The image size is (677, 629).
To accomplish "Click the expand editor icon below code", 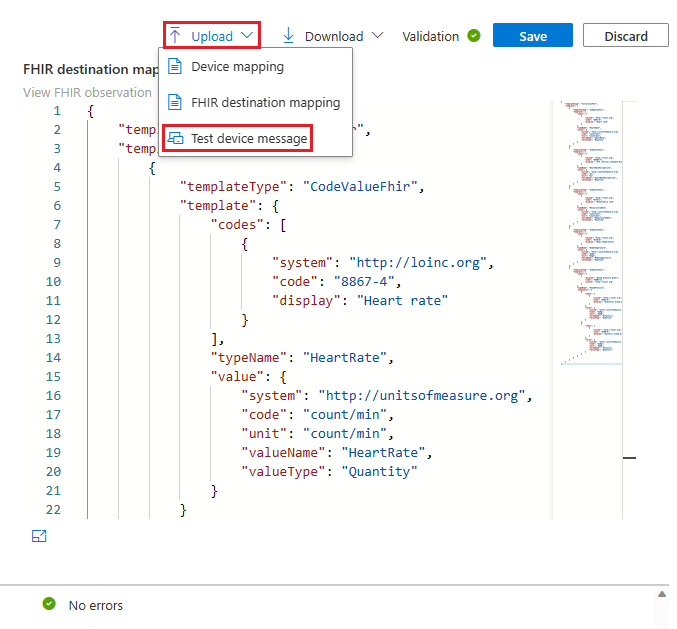I will tap(39, 536).
